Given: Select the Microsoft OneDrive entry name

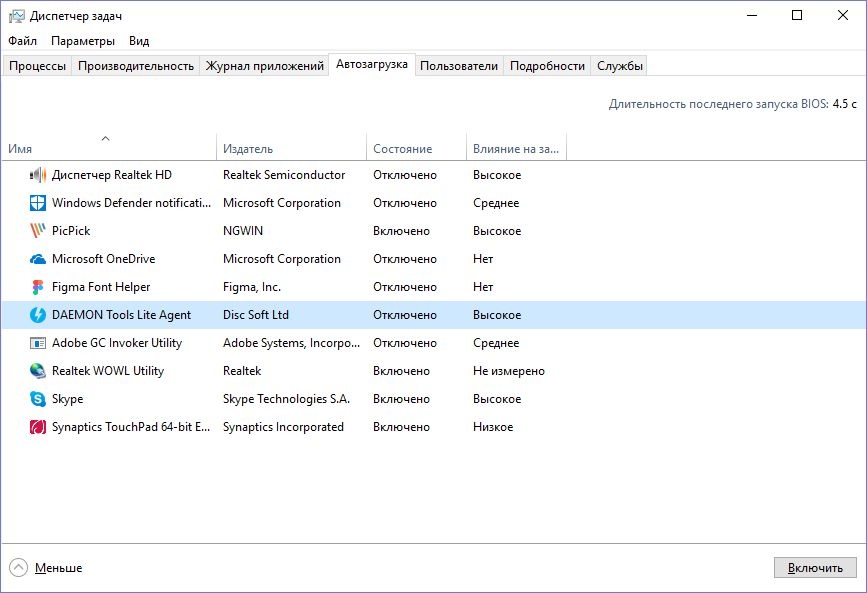Looking at the screenshot, I should coord(103,259).
